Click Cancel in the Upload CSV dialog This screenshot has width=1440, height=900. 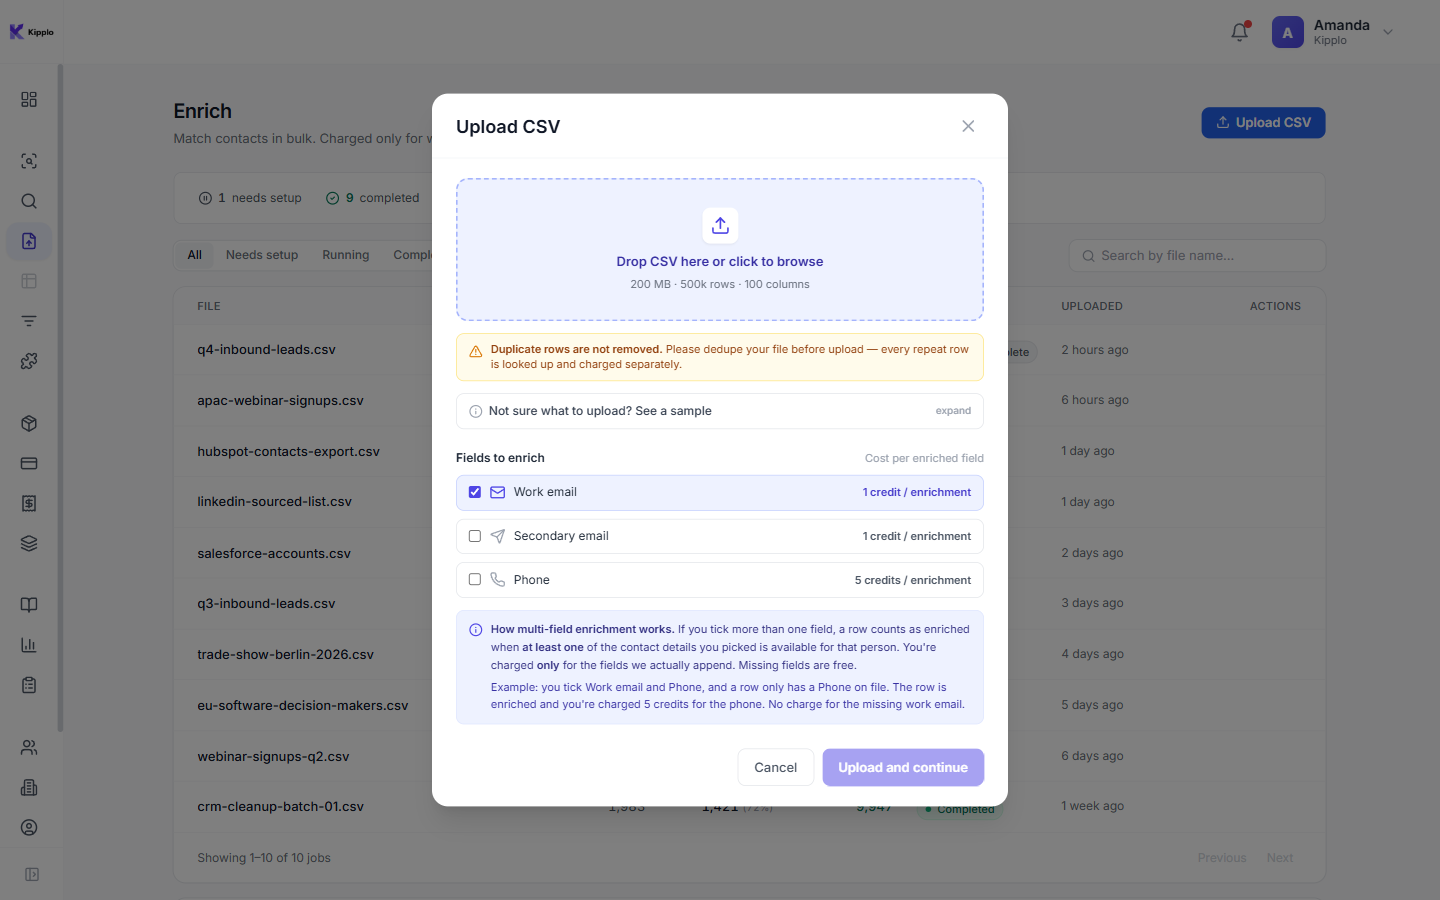[776, 767]
